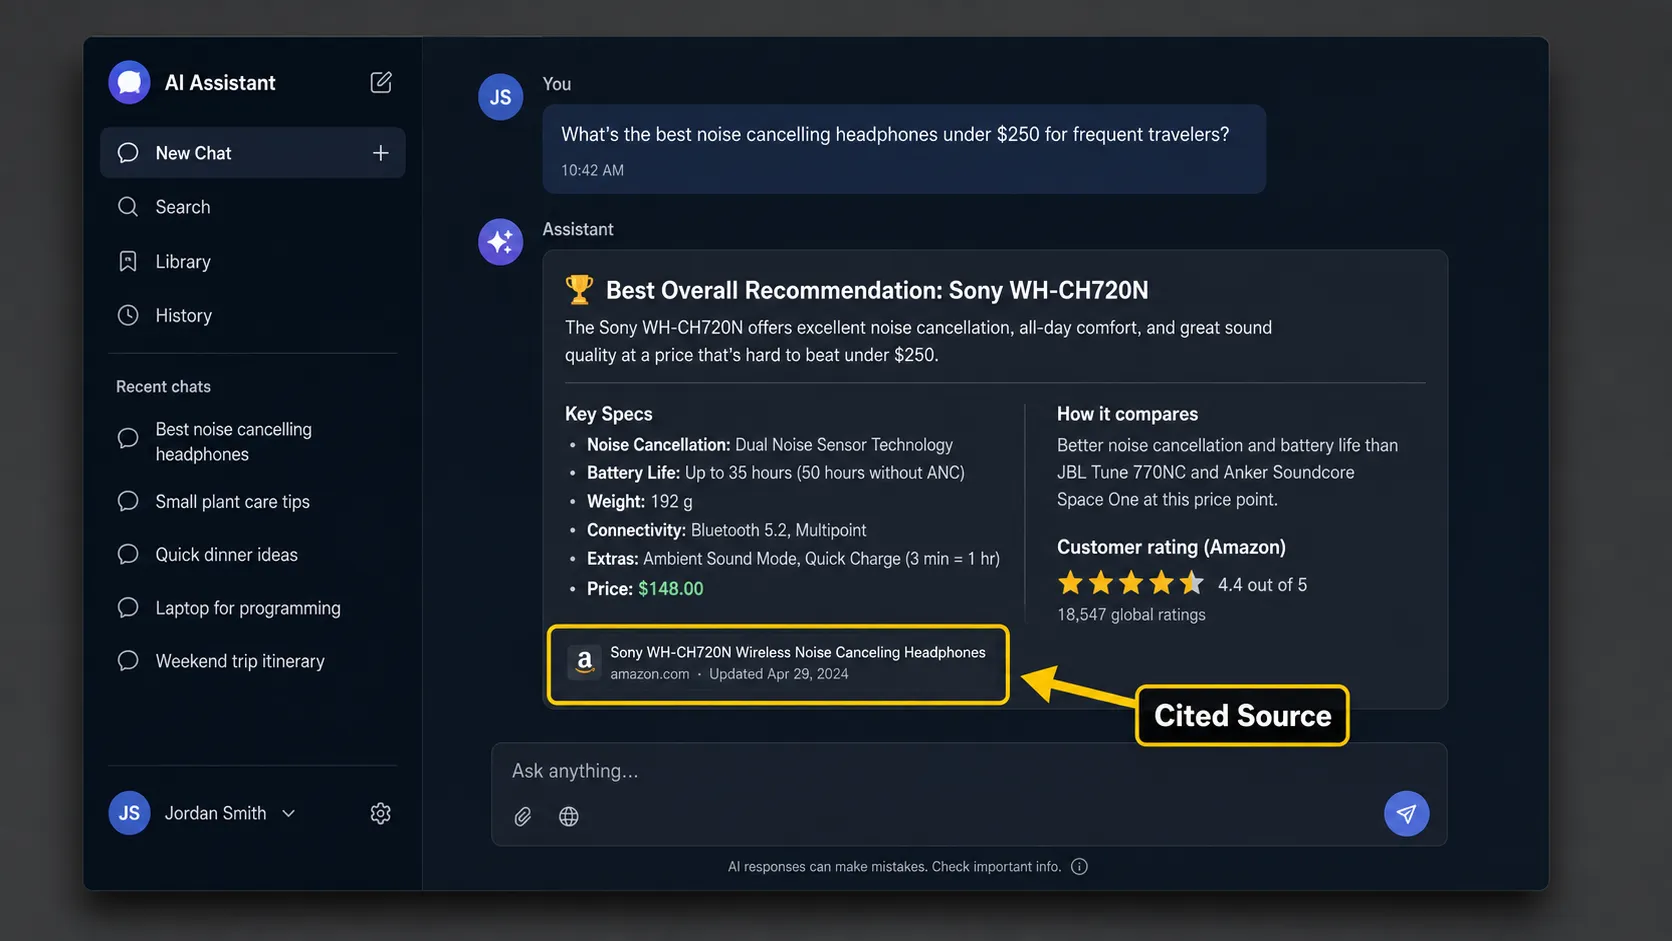Open Quick dinner ideas chat
Screen dimensions: 1672x941
click(x=227, y=554)
